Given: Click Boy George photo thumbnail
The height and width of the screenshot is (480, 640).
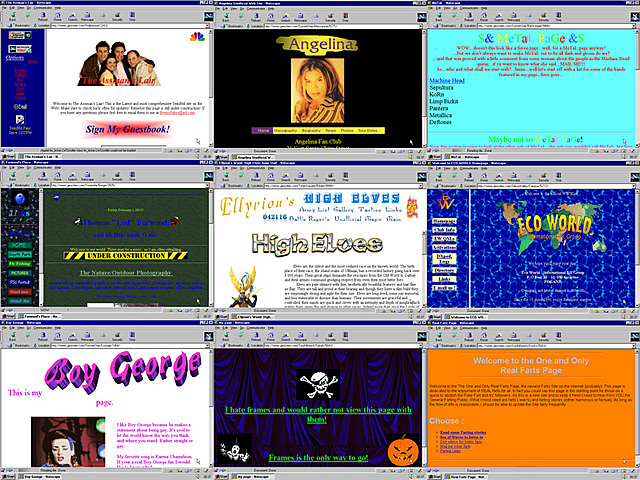Looking at the screenshot, I should [68, 442].
